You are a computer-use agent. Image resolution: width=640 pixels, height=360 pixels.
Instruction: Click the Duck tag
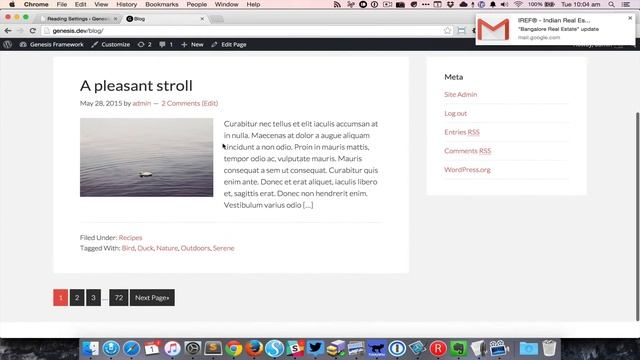point(145,248)
